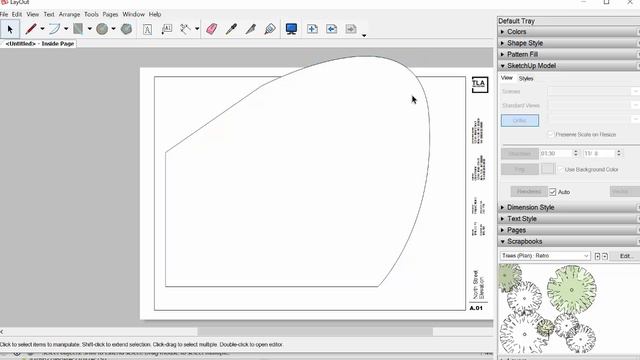Image resolution: width=640 pixels, height=360 pixels.
Task: Open Dimension tool options arrow
Action: [x=197, y=29]
